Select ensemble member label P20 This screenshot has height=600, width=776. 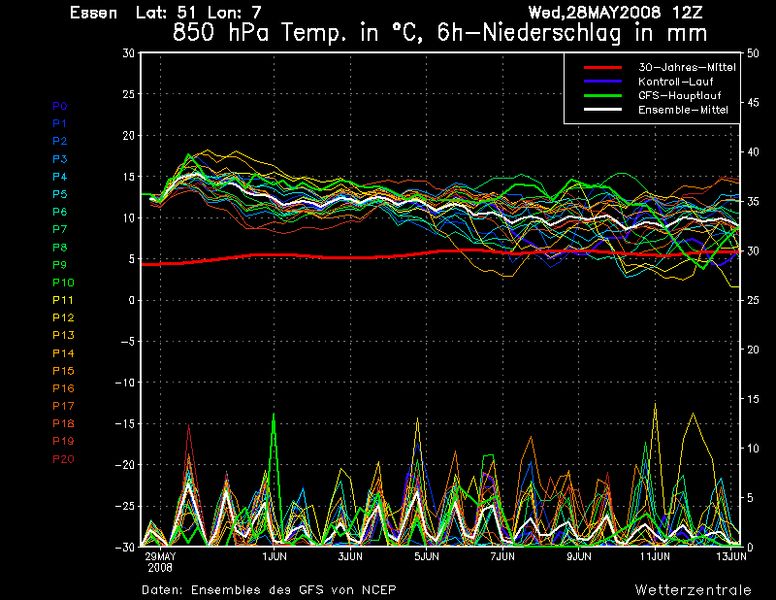point(62,459)
